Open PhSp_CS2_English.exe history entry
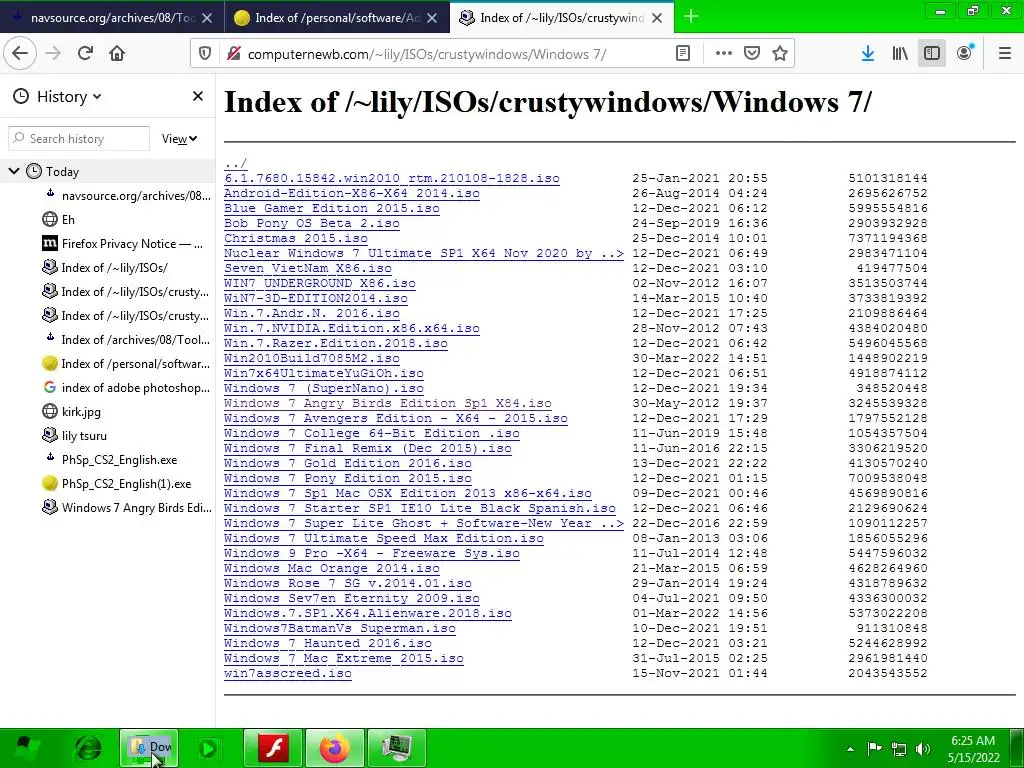This screenshot has height=768, width=1024. (x=108, y=460)
